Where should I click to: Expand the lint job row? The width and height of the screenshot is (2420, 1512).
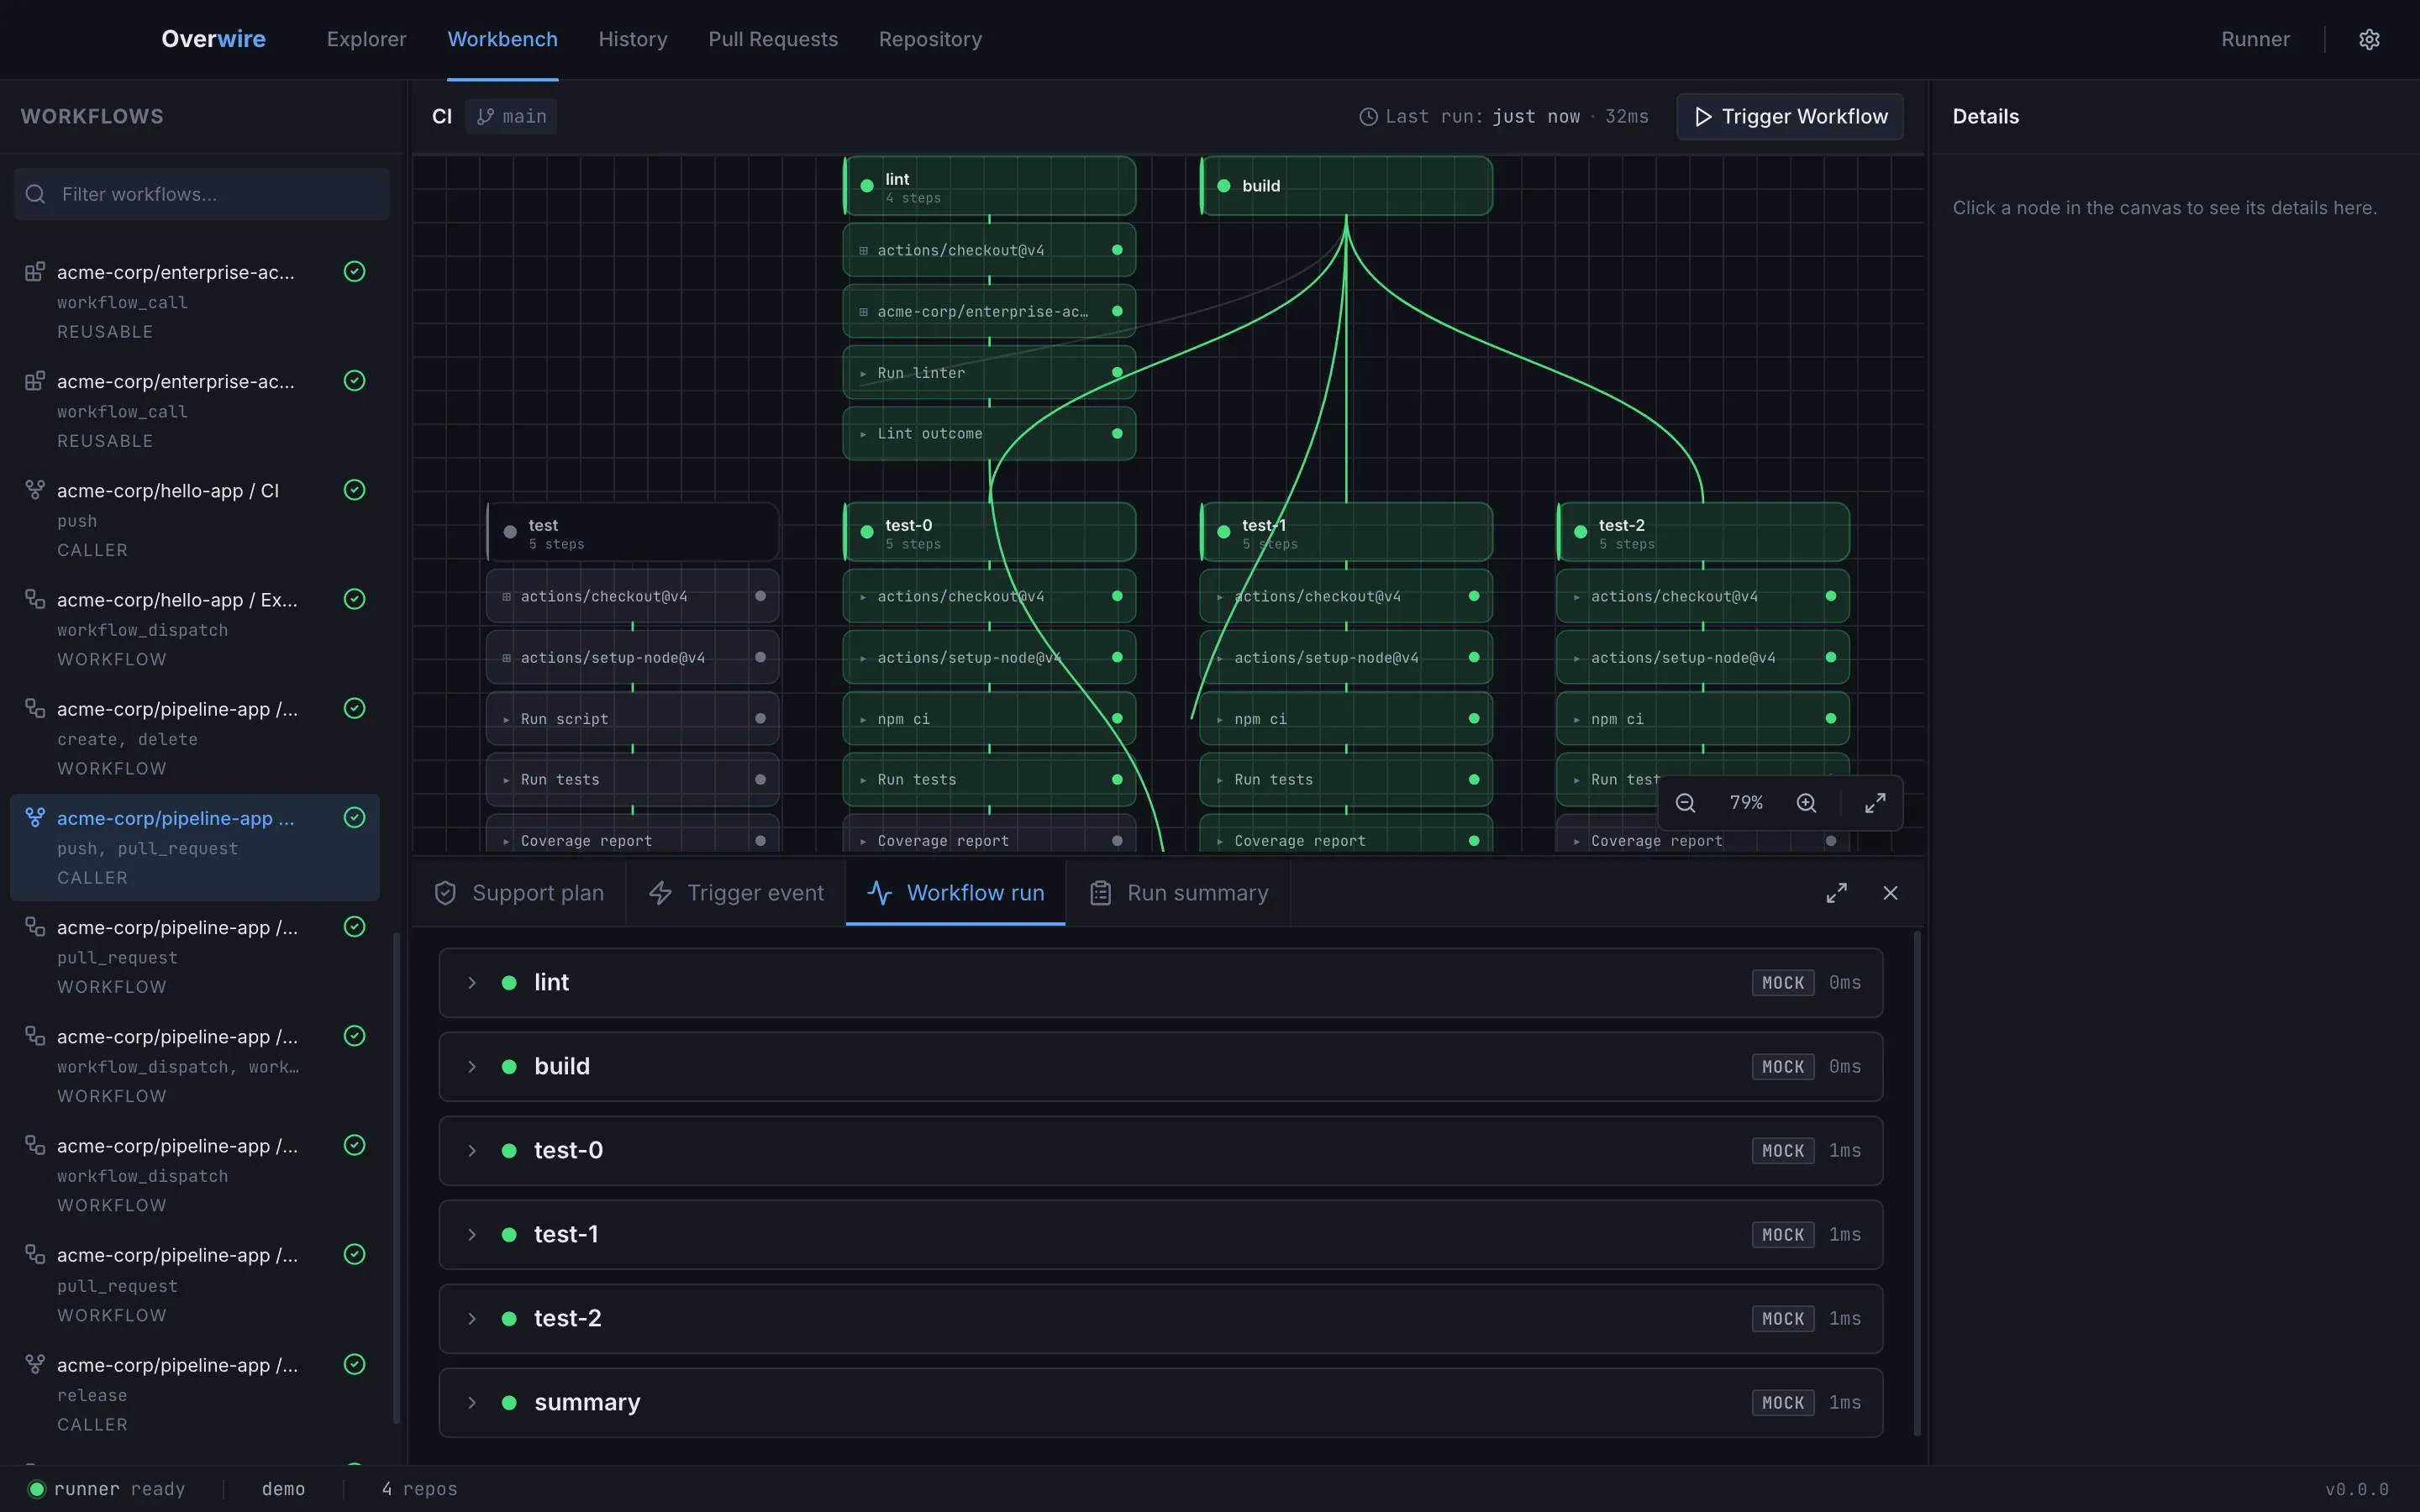pyautogui.click(x=472, y=983)
